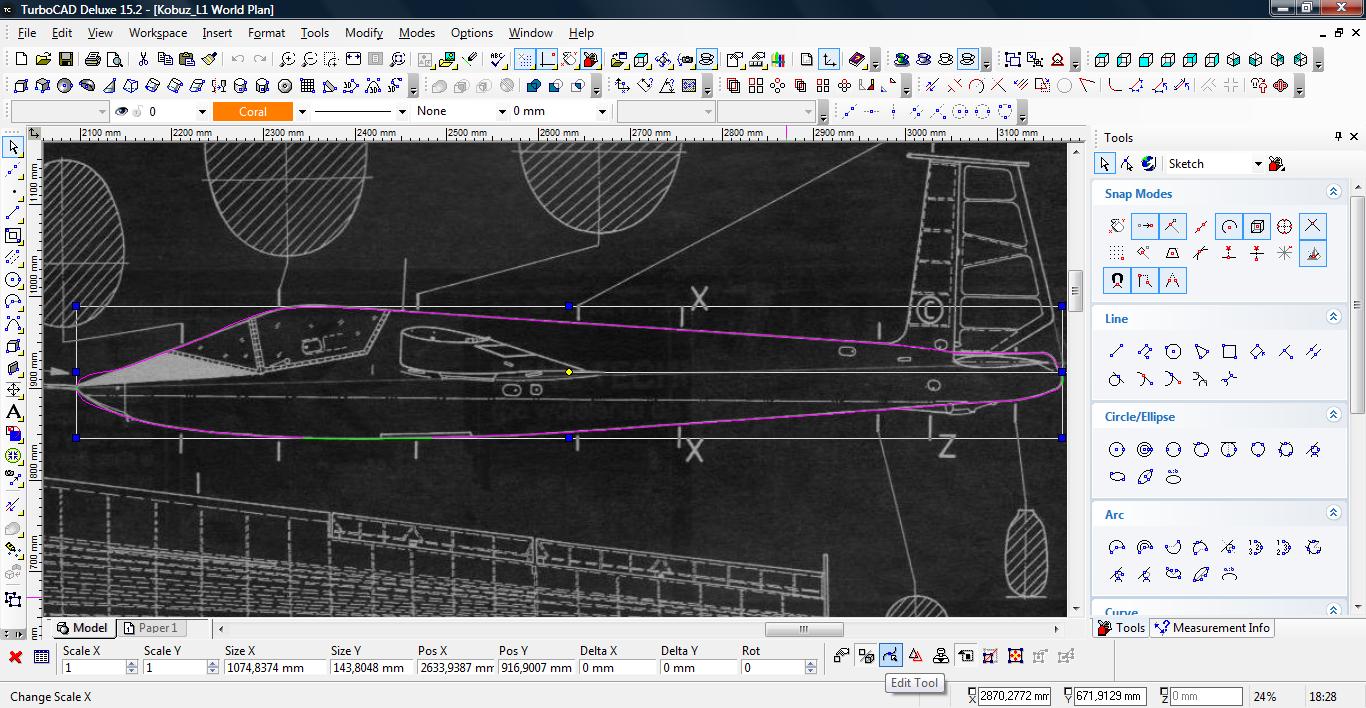
Task: Collapse the Snap Modes section
Action: click(1333, 192)
